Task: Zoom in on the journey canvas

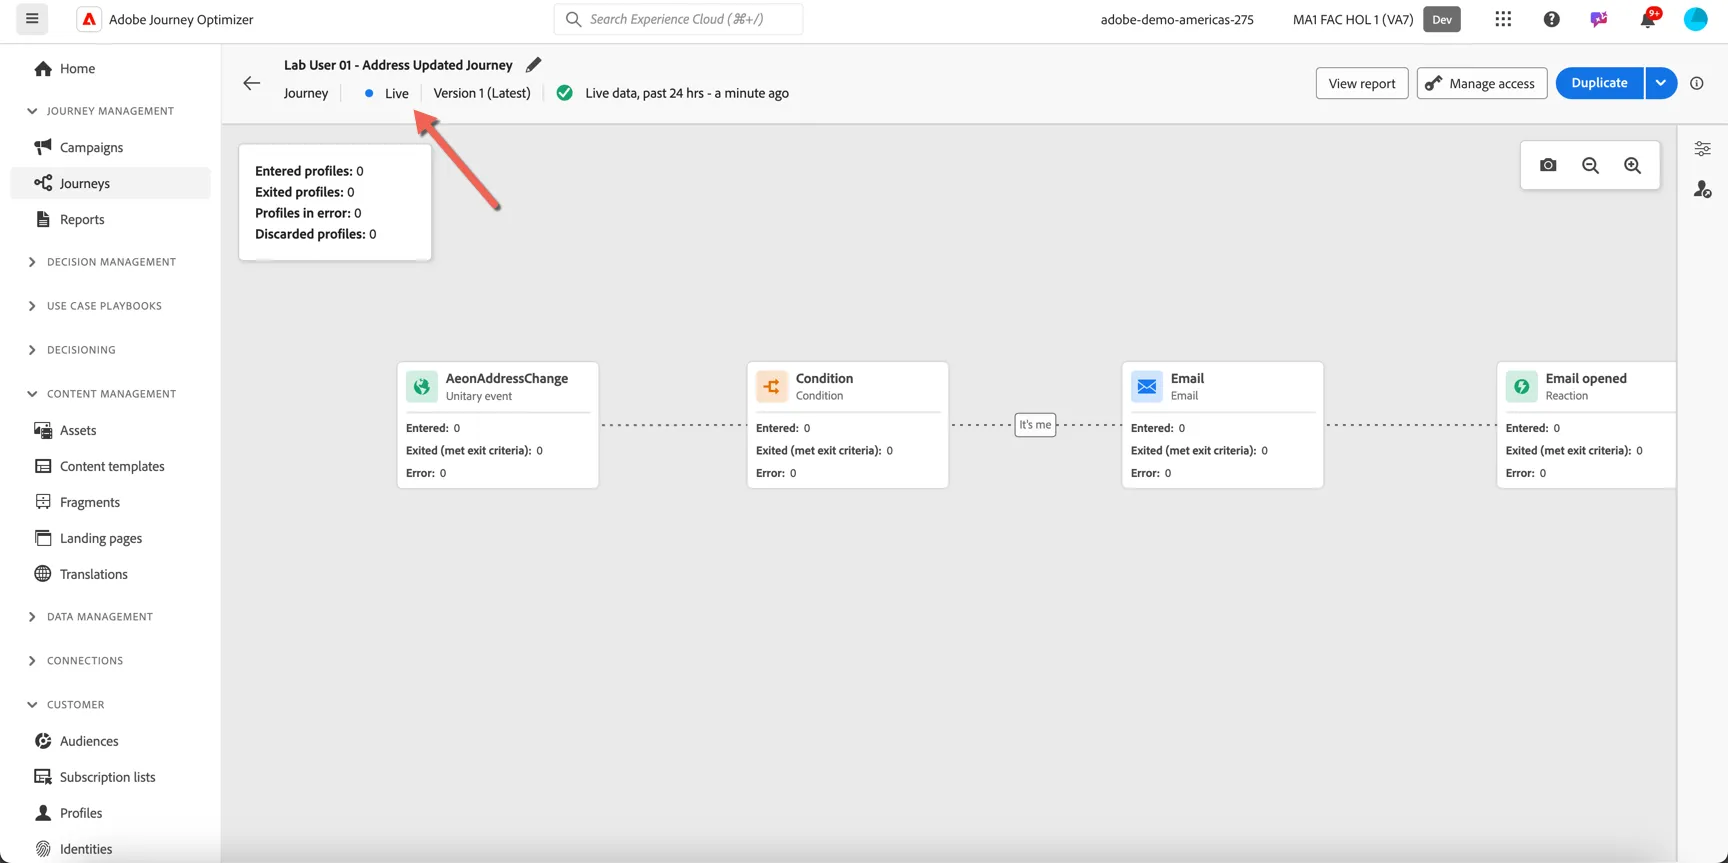Action: [x=1632, y=165]
